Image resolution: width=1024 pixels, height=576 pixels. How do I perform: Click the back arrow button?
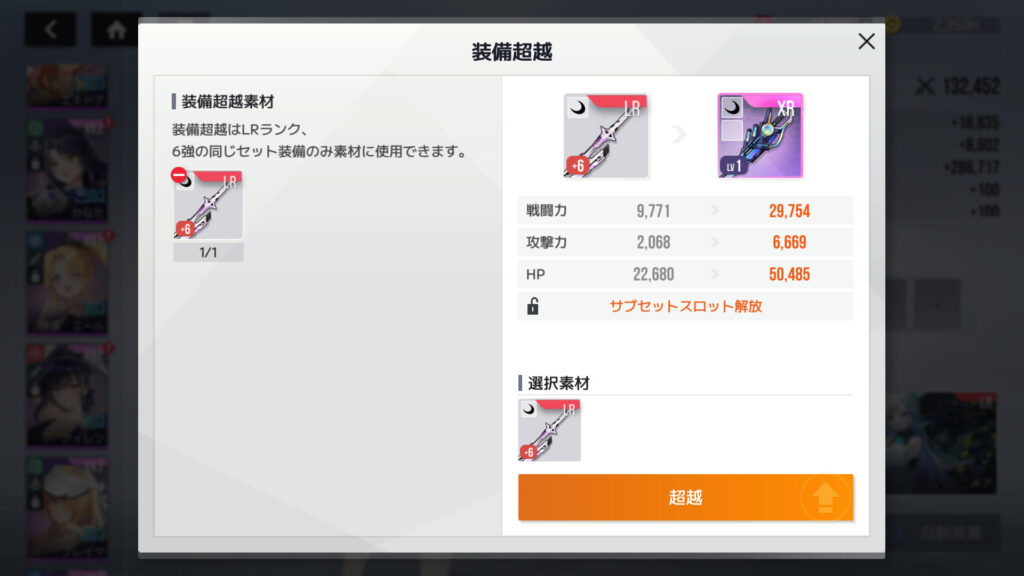(x=50, y=29)
